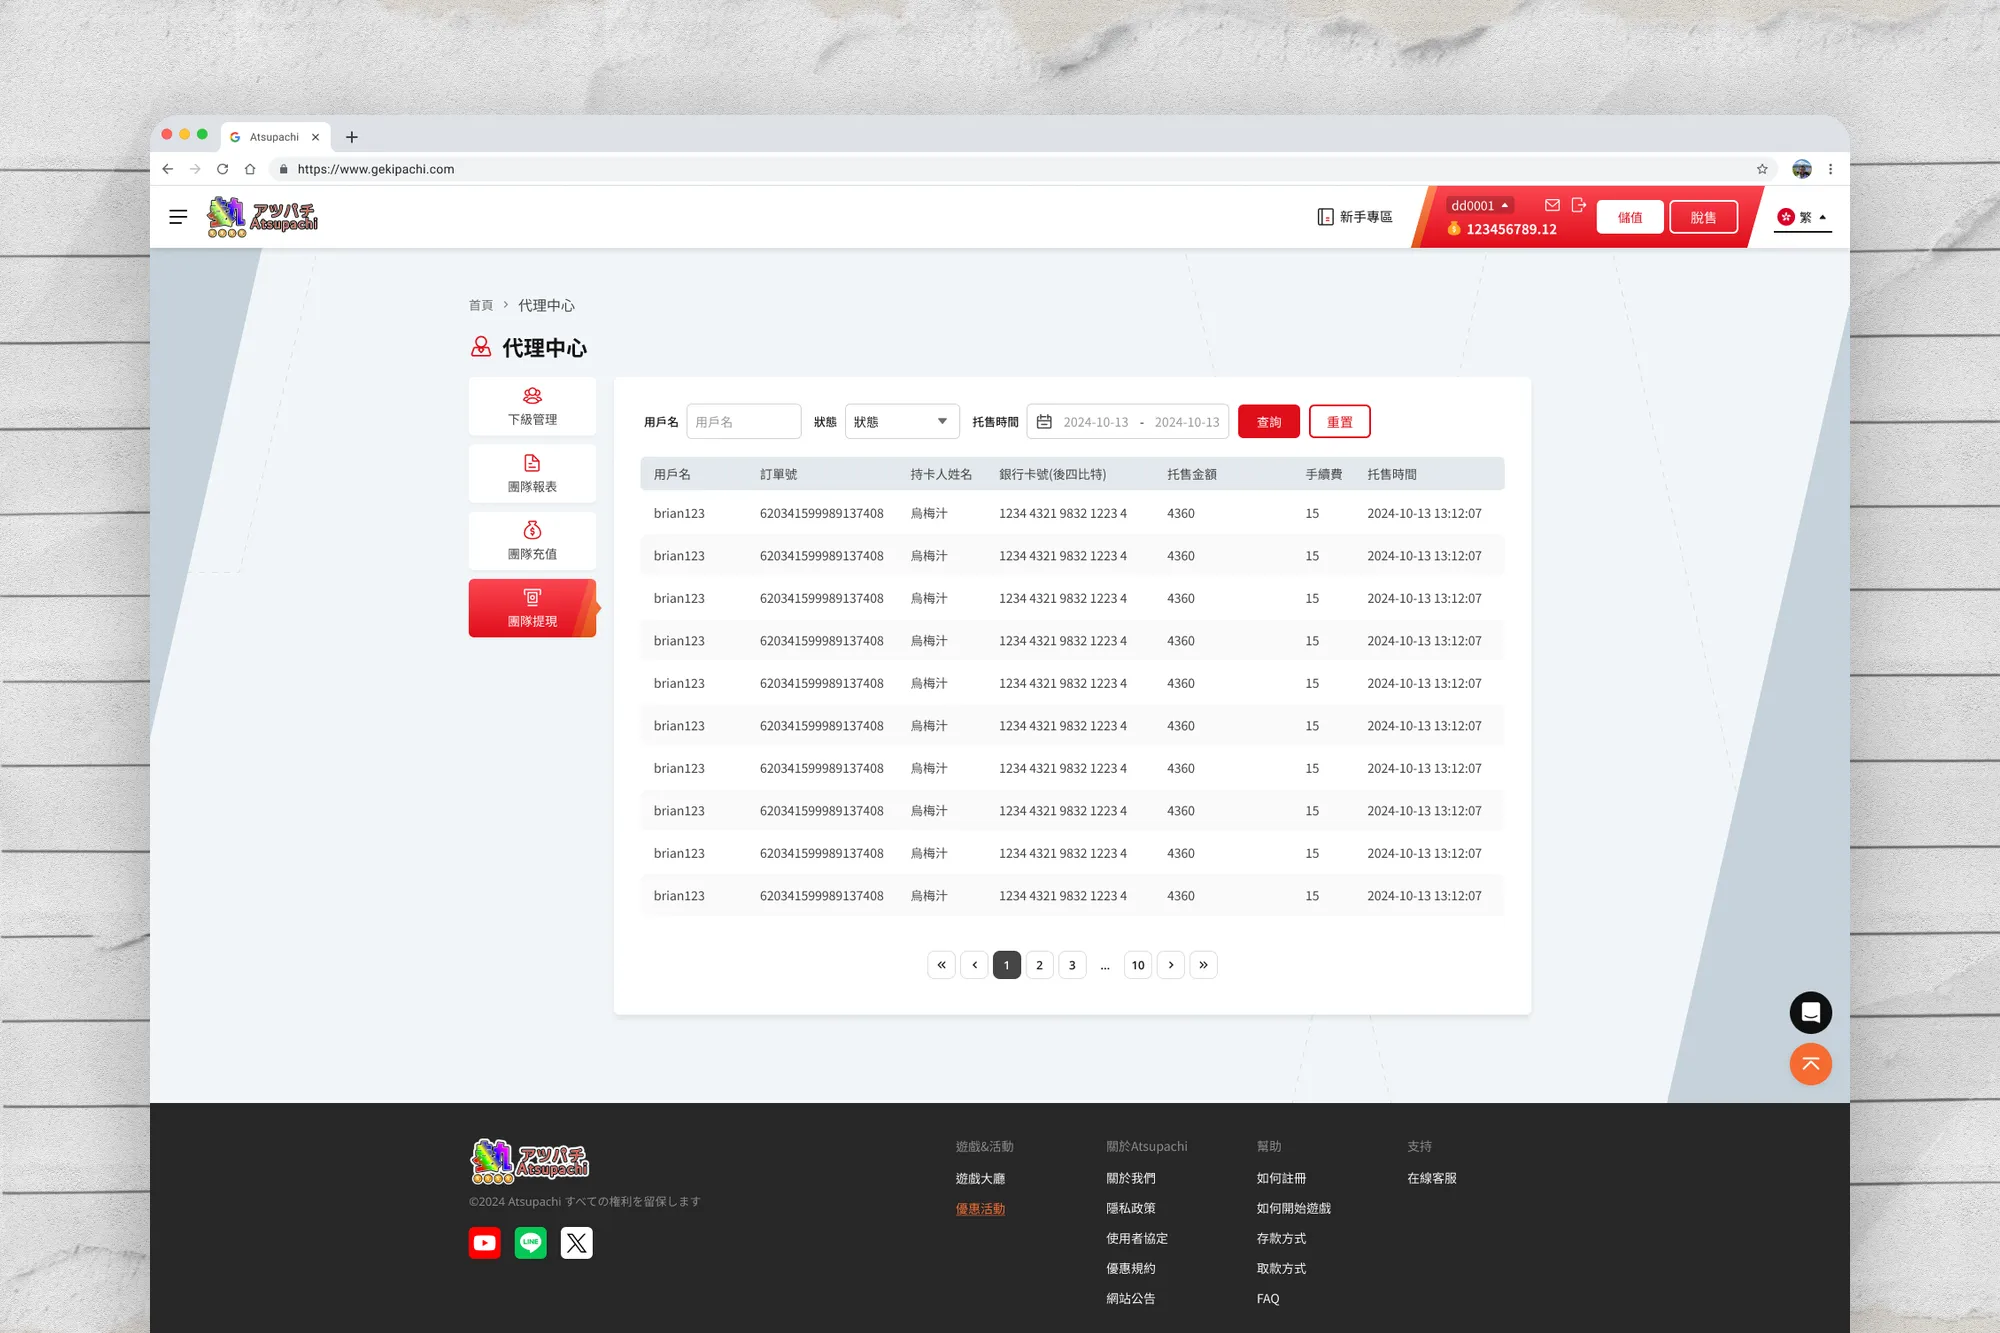This screenshot has width=2000, height=1333.
Task: Click the gold coin balance icon
Action: (x=1454, y=229)
